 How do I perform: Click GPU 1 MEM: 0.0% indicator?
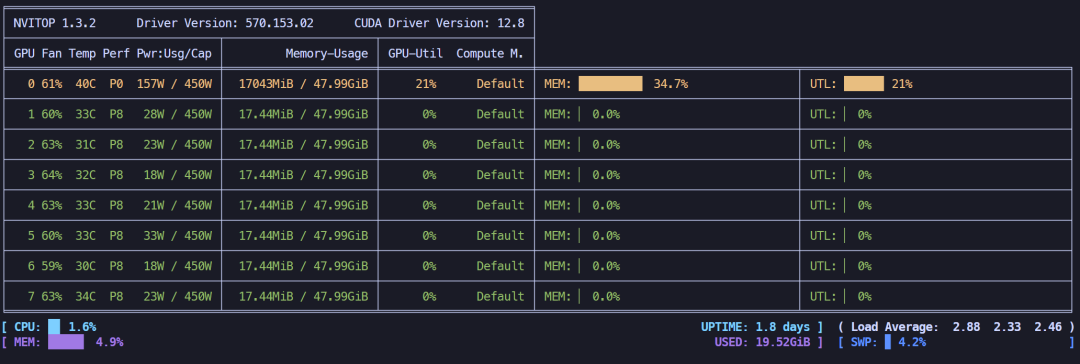tap(582, 114)
